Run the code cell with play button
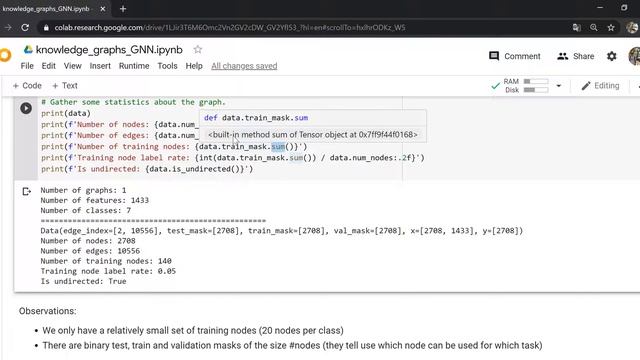This screenshot has width=640, height=360. pos(26,108)
